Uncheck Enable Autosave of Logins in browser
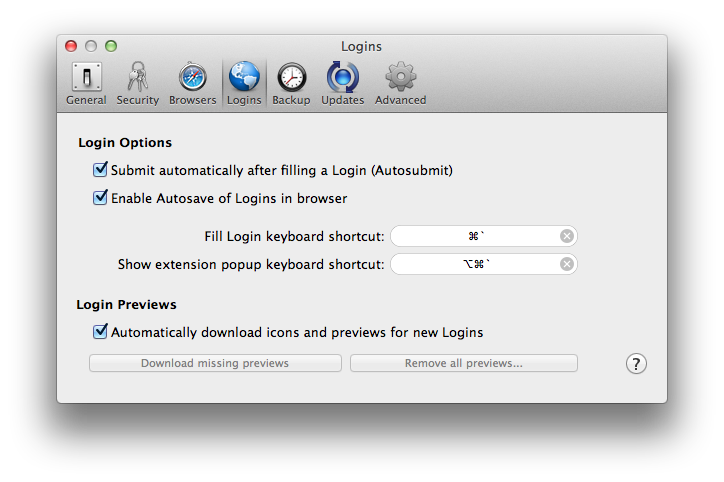 tap(100, 198)
